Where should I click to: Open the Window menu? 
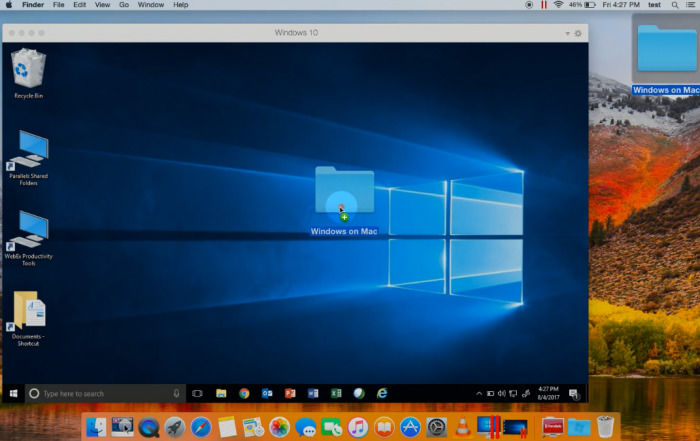click(x=150, y=5)
